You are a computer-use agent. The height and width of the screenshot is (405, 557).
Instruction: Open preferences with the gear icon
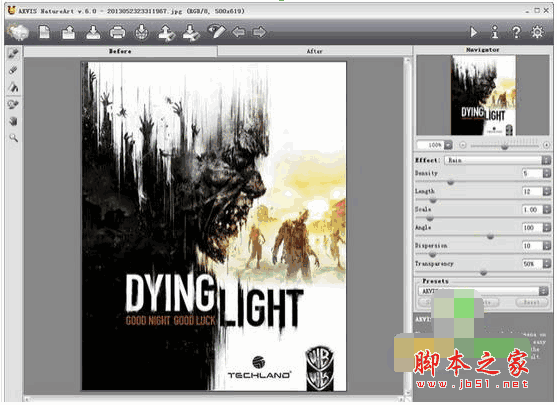[x=537, y=32]
